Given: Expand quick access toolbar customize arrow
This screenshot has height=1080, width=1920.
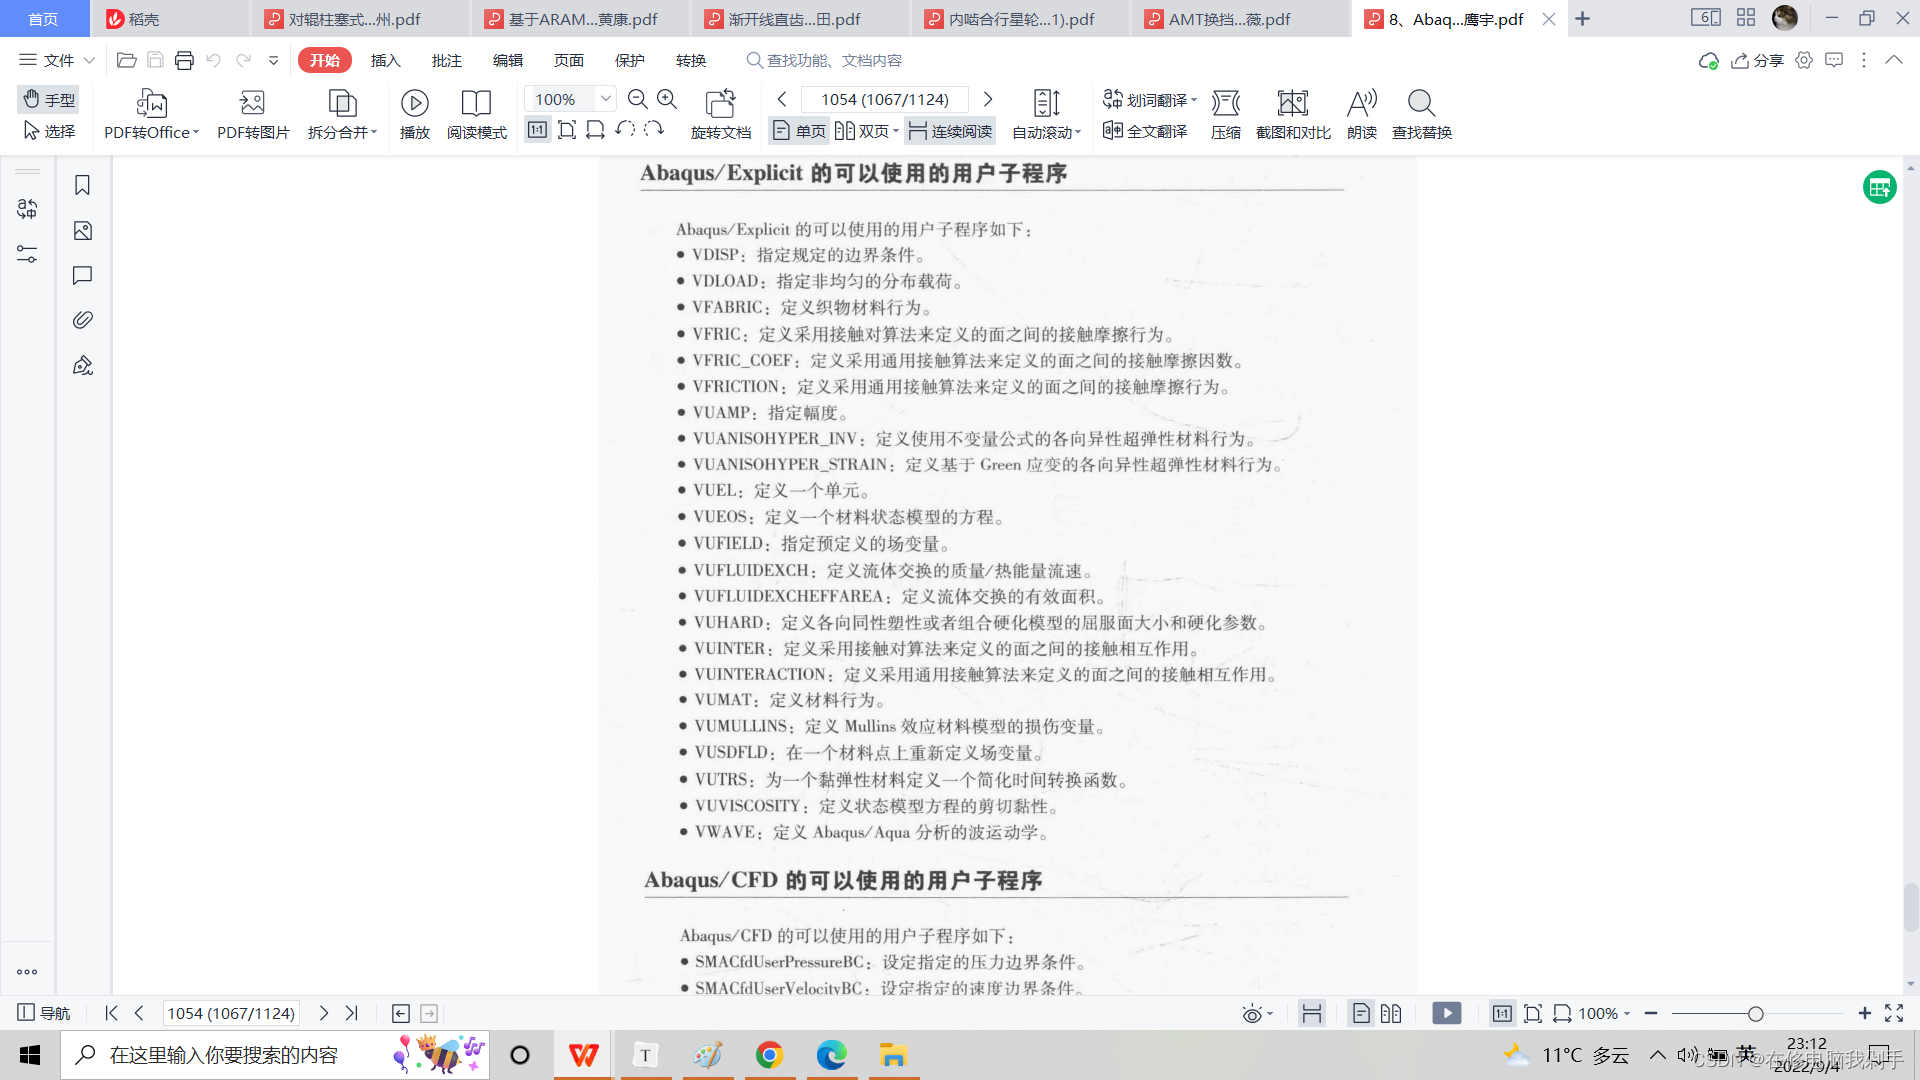Looking at the screenshot, I should click(x=273, y=60).
